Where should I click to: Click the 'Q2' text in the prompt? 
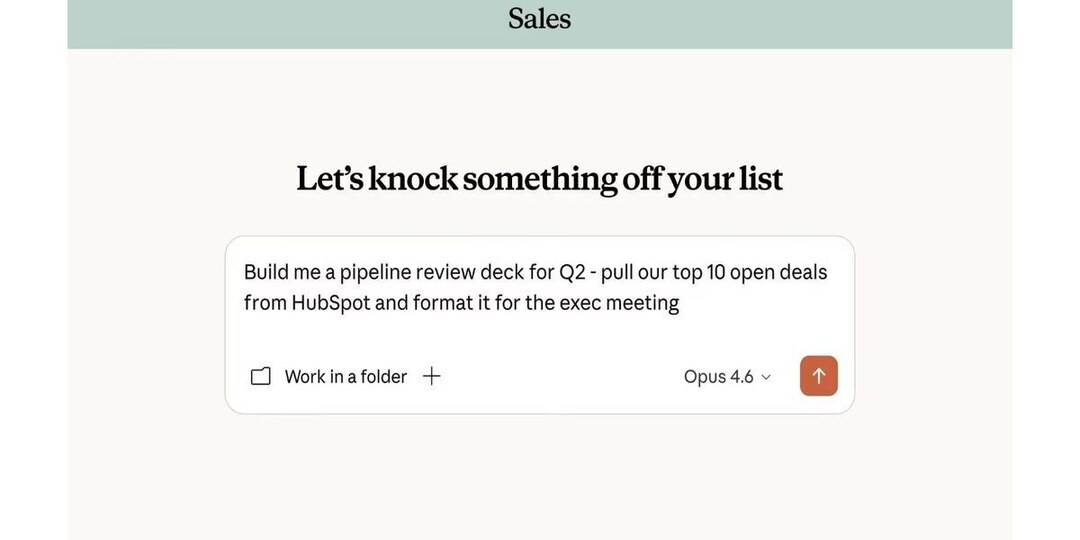572,272
